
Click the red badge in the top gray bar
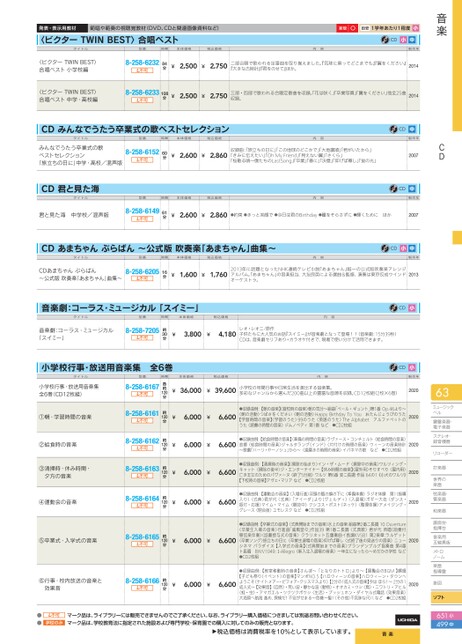pyautogui.click(x=347, y=28)
